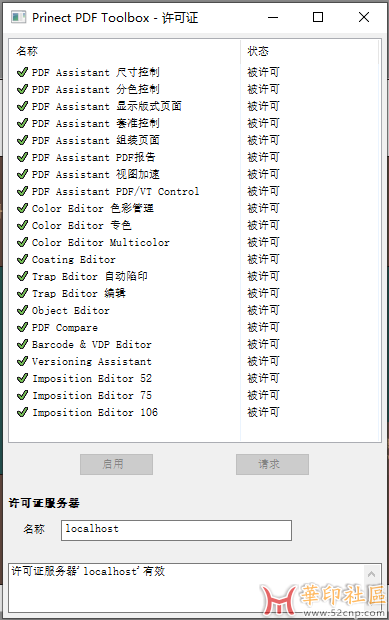
Task: Click the message 许可证服务器 'localhost' 有效
Action: click(88, 571)
